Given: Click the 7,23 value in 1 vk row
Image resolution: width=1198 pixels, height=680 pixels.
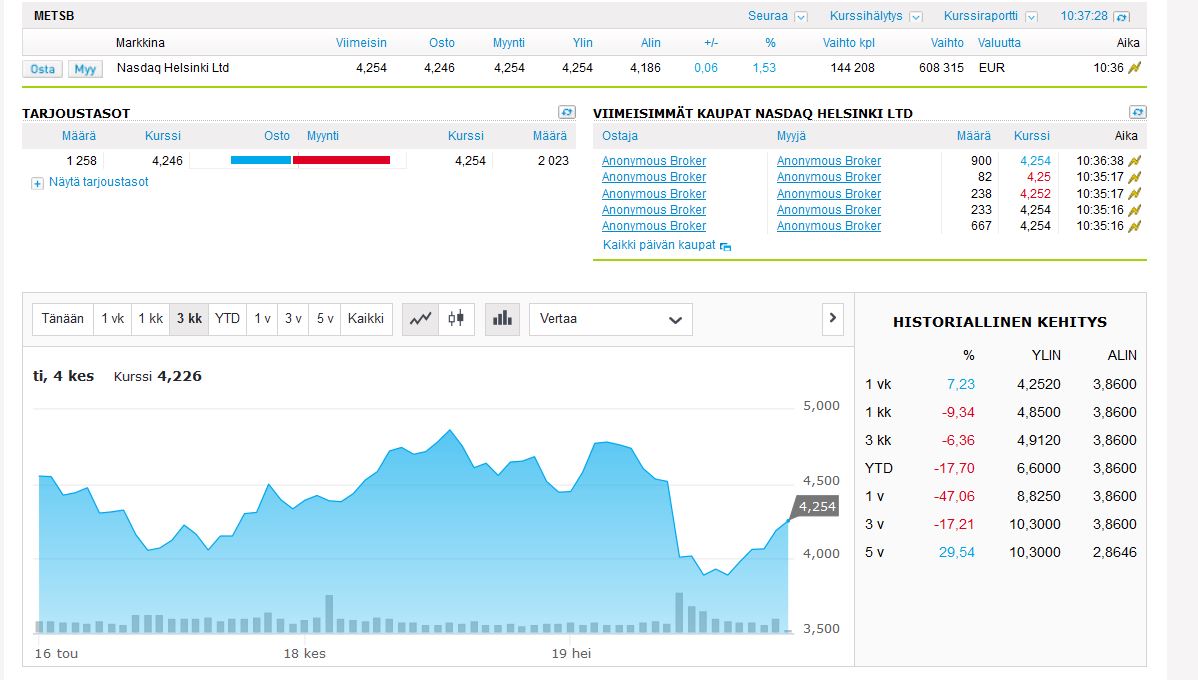Looking at the screenshot, I should point(961,384).
